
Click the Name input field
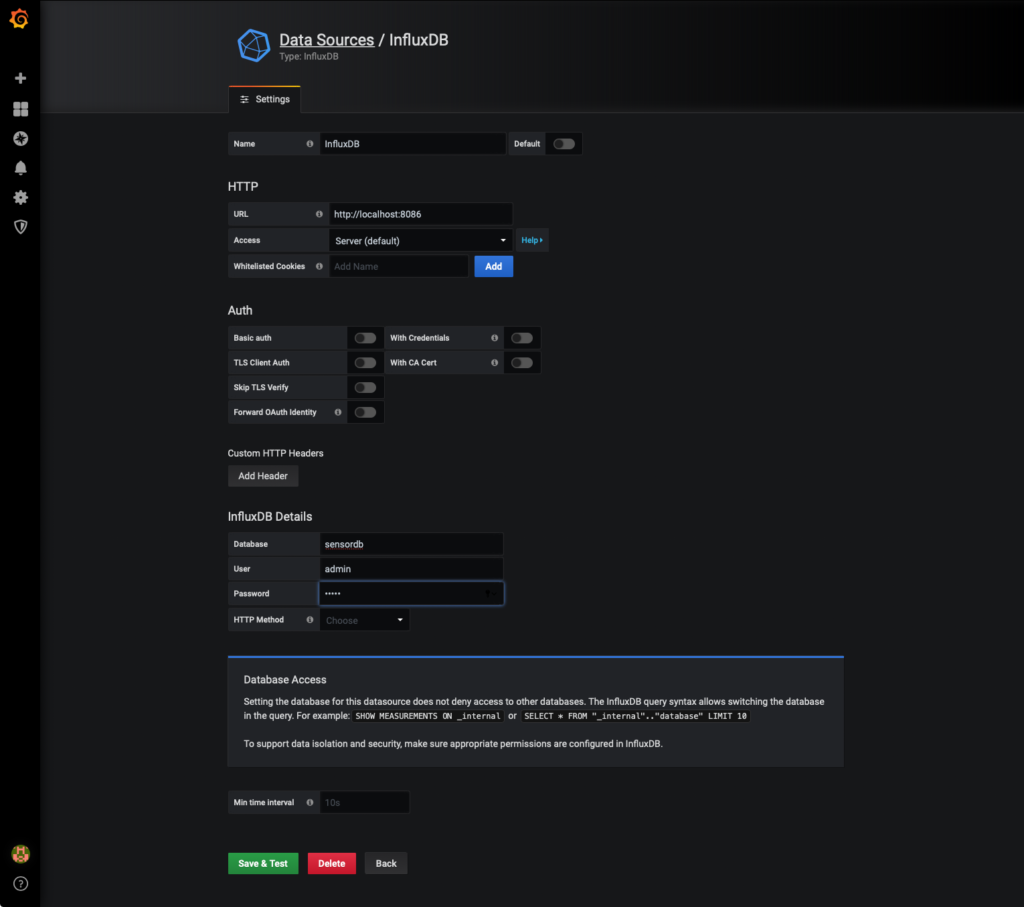413,144
